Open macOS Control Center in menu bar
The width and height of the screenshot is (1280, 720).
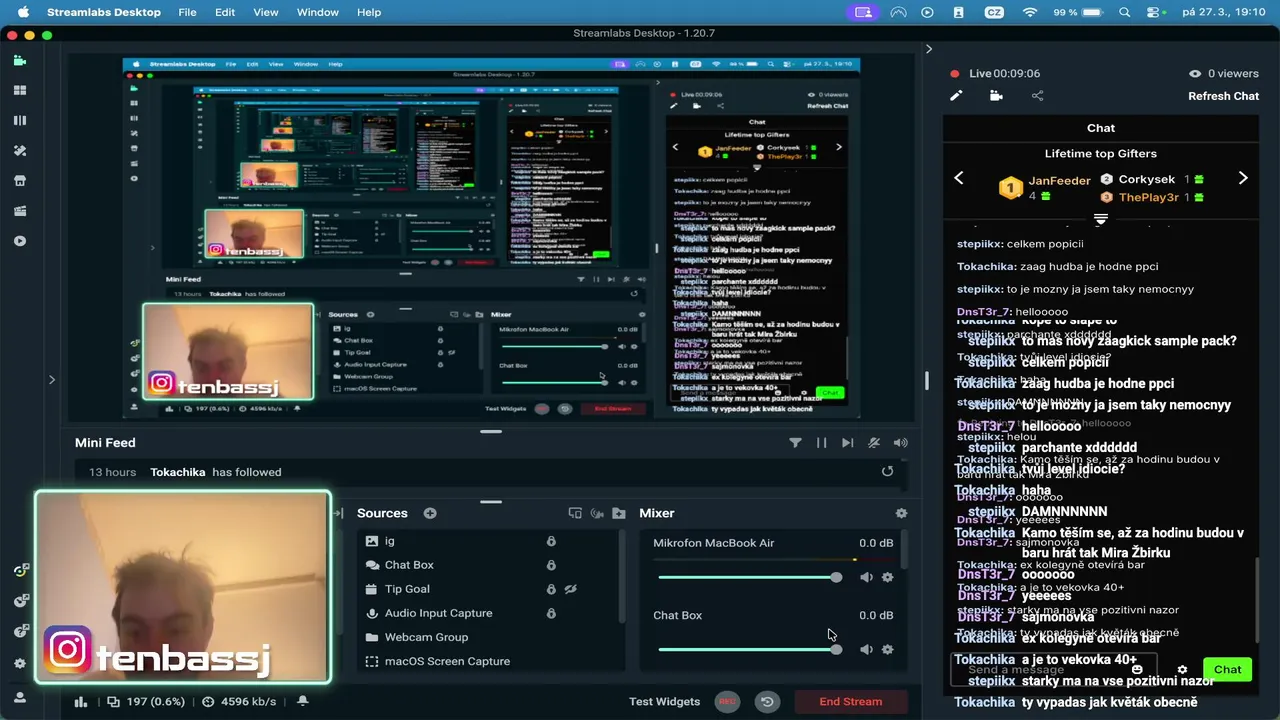(x=1156, y=12)
